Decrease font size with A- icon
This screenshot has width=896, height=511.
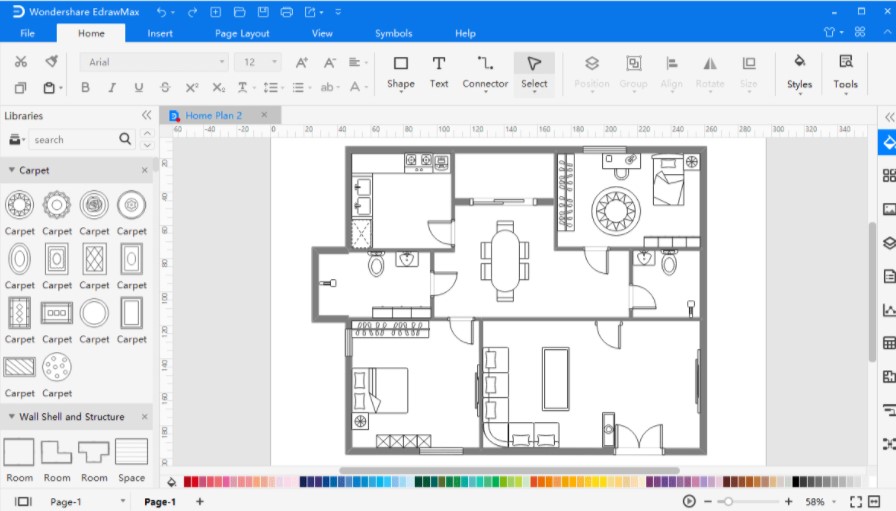click(329, 62)
